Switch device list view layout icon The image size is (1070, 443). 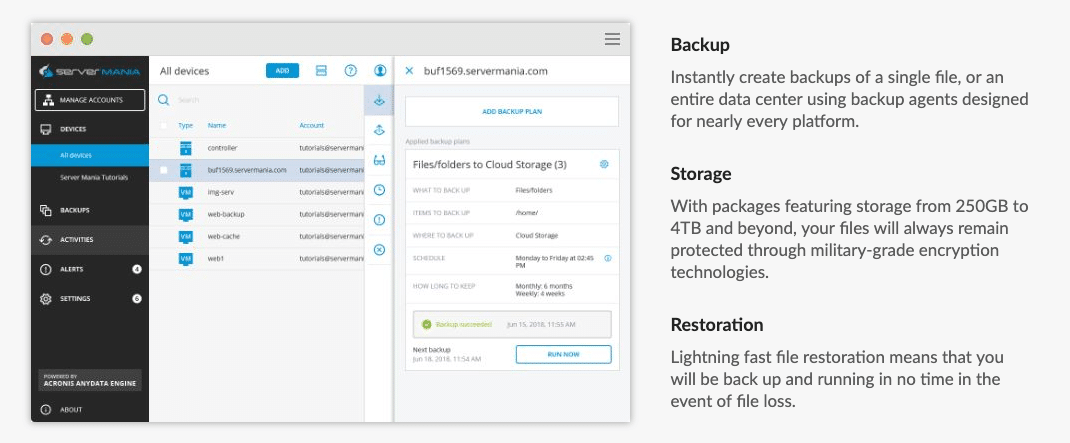click(x=321, y=71)
